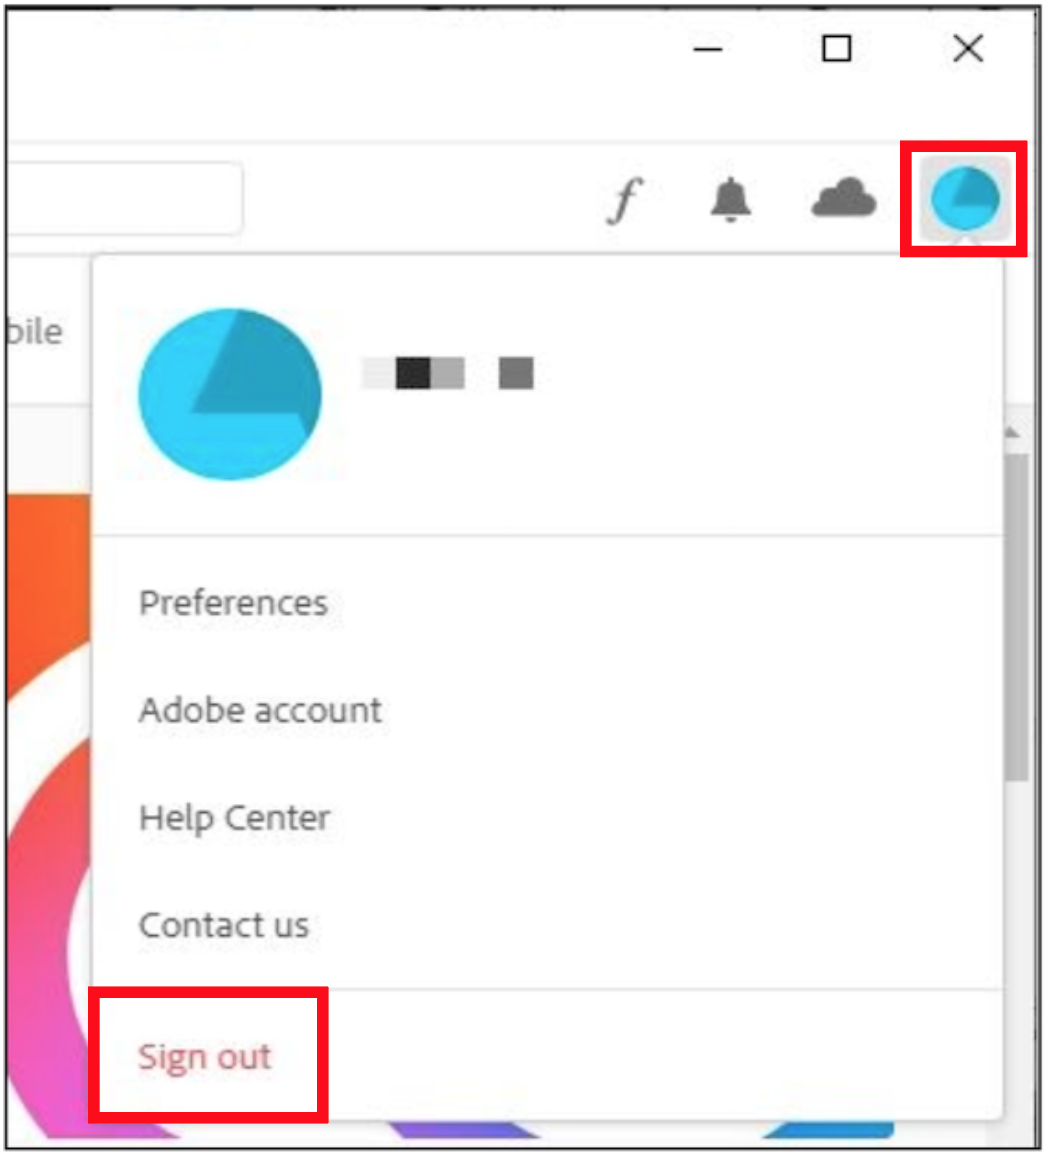
Task: Select Contact us menu item
Action: pyautogui.click(x=224, y=926)
